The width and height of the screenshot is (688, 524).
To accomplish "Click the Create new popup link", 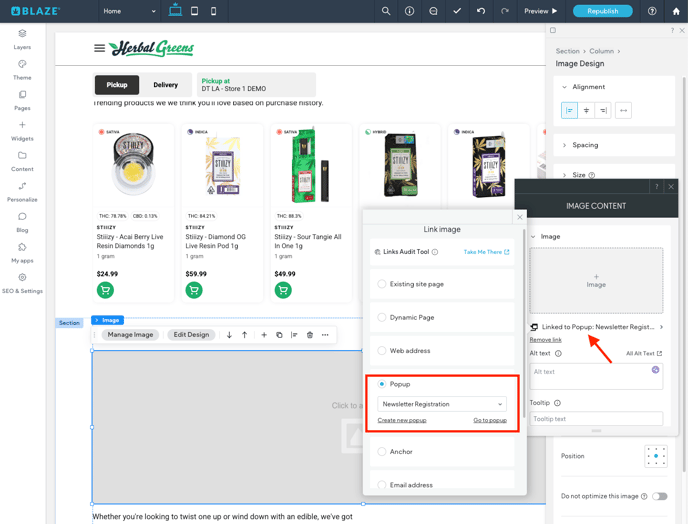I will pos(402,421).
